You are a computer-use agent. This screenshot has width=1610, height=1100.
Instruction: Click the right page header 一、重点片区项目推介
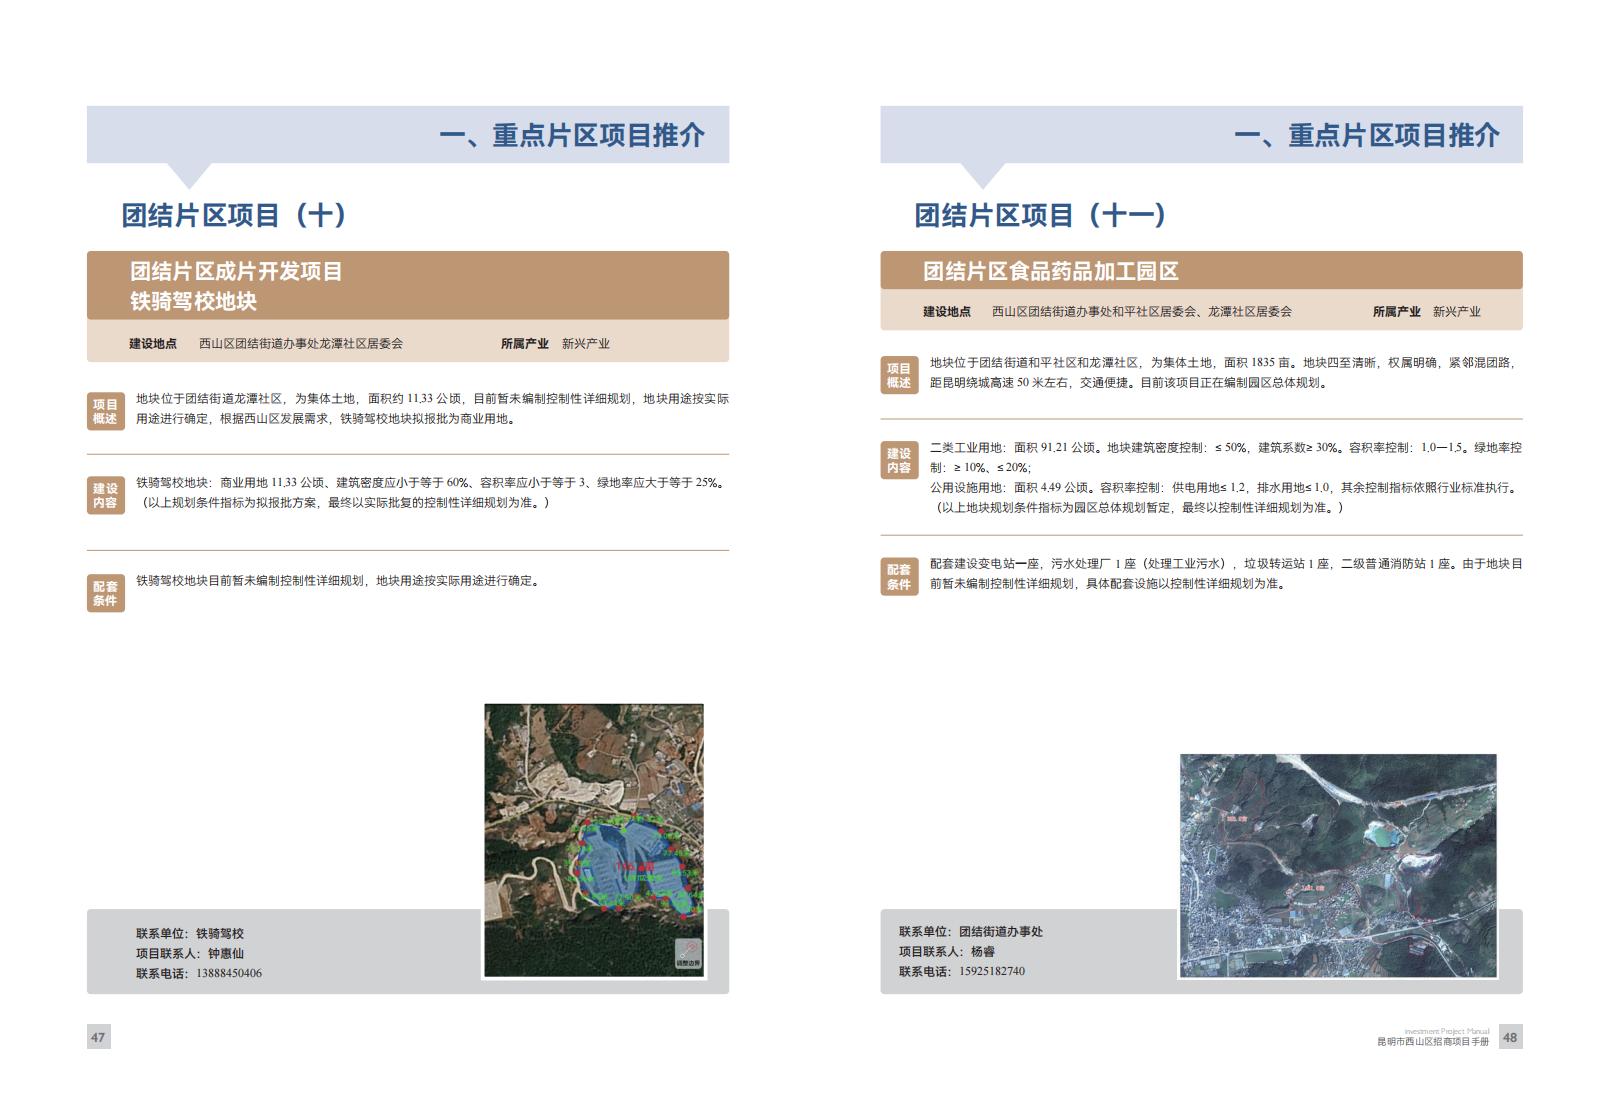1366,135
